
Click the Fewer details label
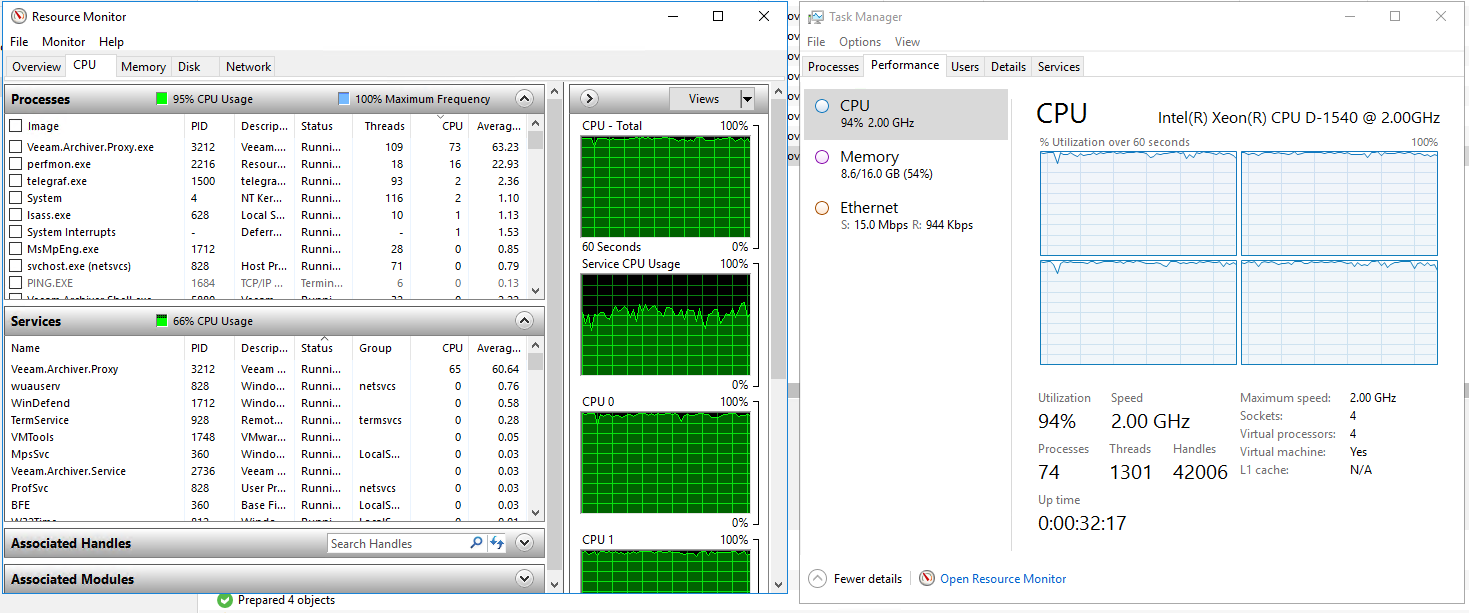(x=868, y=579)
